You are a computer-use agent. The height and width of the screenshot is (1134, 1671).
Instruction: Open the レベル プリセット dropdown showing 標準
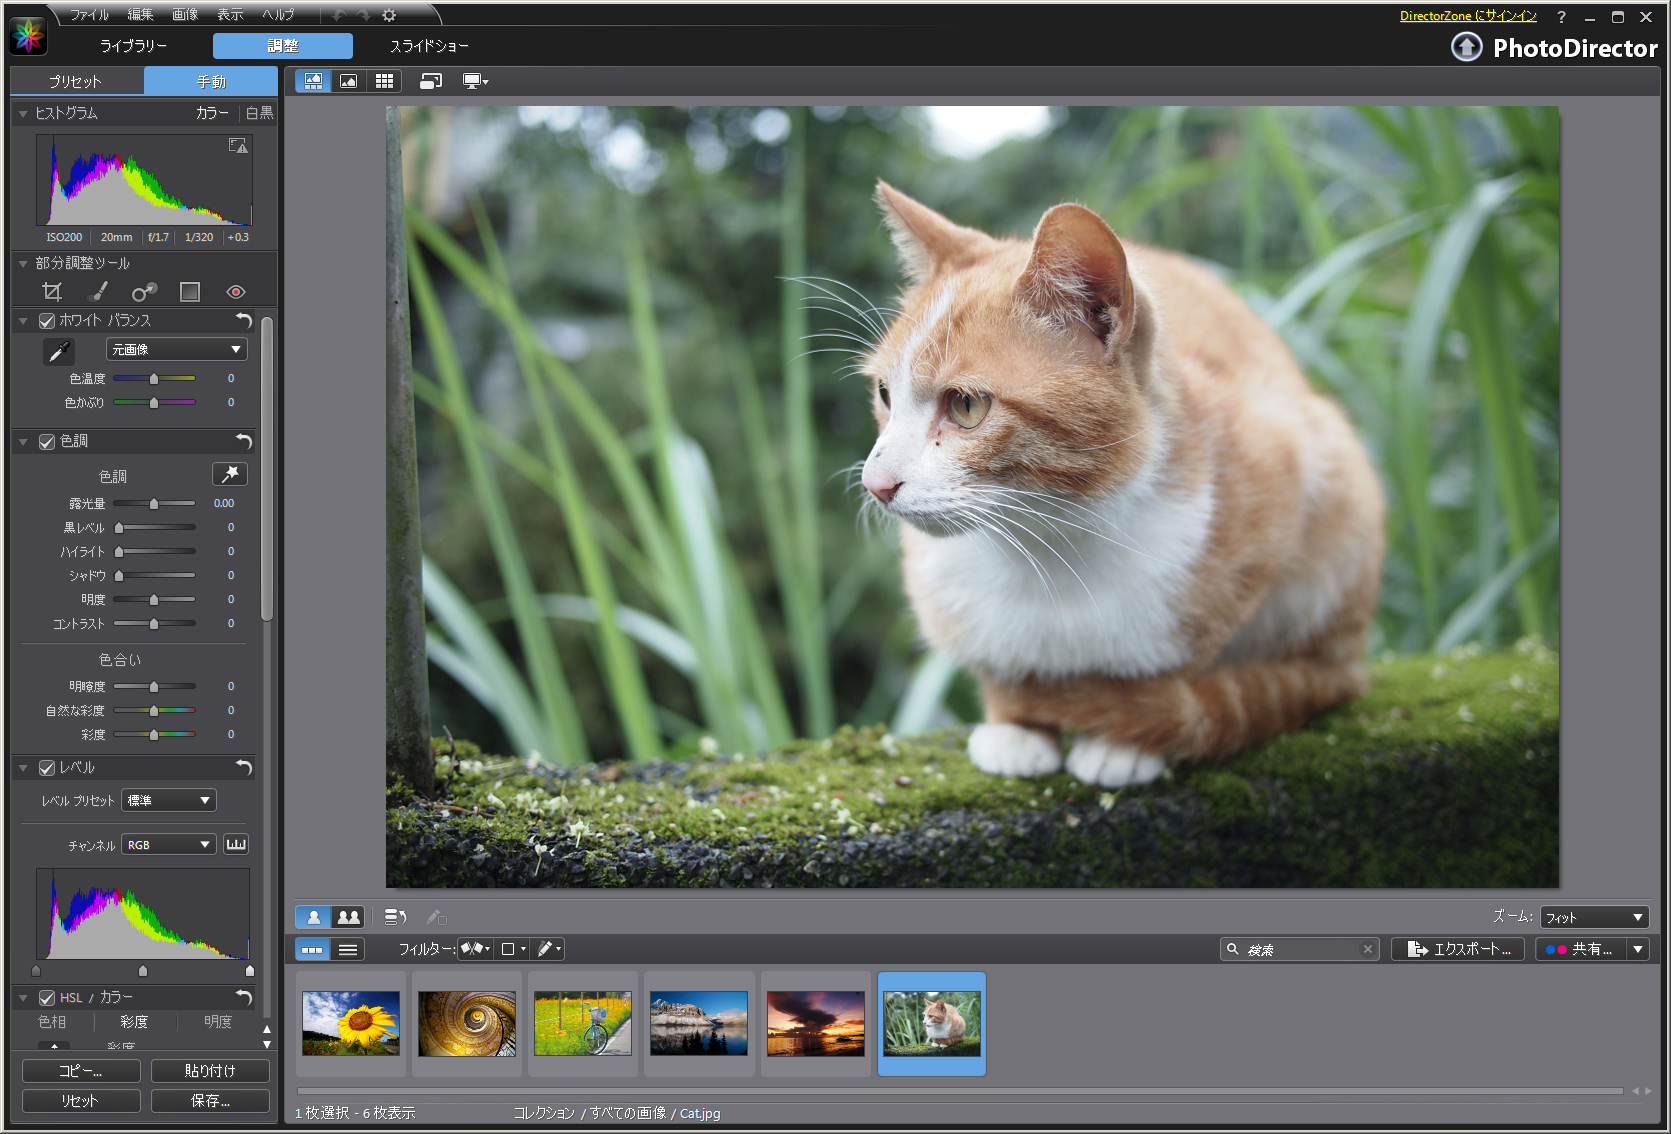168,799
